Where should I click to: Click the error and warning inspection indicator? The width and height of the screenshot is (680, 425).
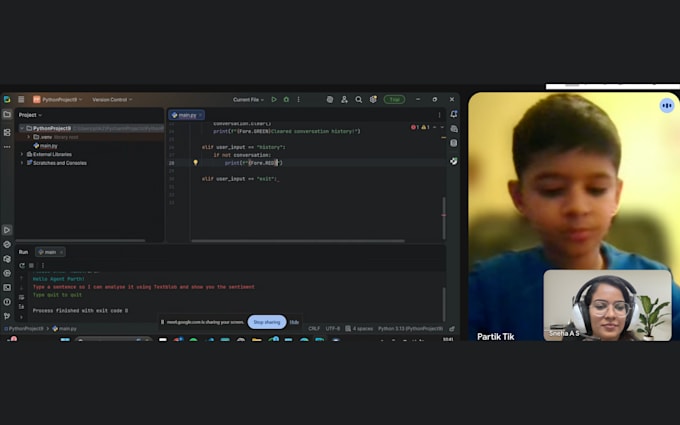[421, 127]
